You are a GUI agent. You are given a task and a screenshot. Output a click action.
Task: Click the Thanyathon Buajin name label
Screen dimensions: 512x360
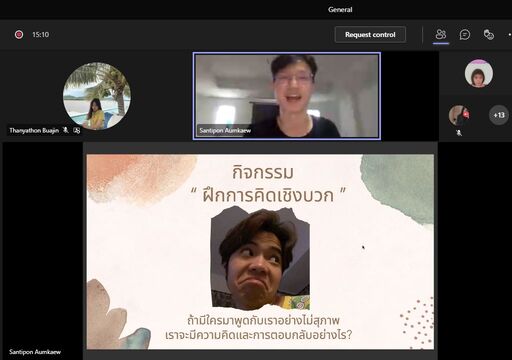click(34, 130)
